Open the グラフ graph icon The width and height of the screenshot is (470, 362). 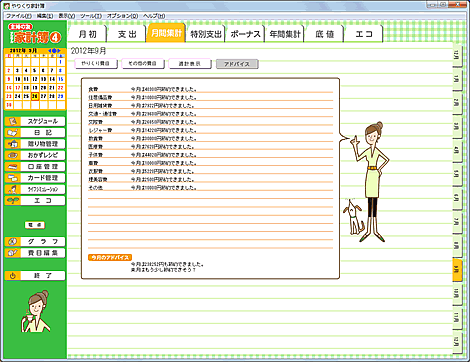[x=13, y=242]
